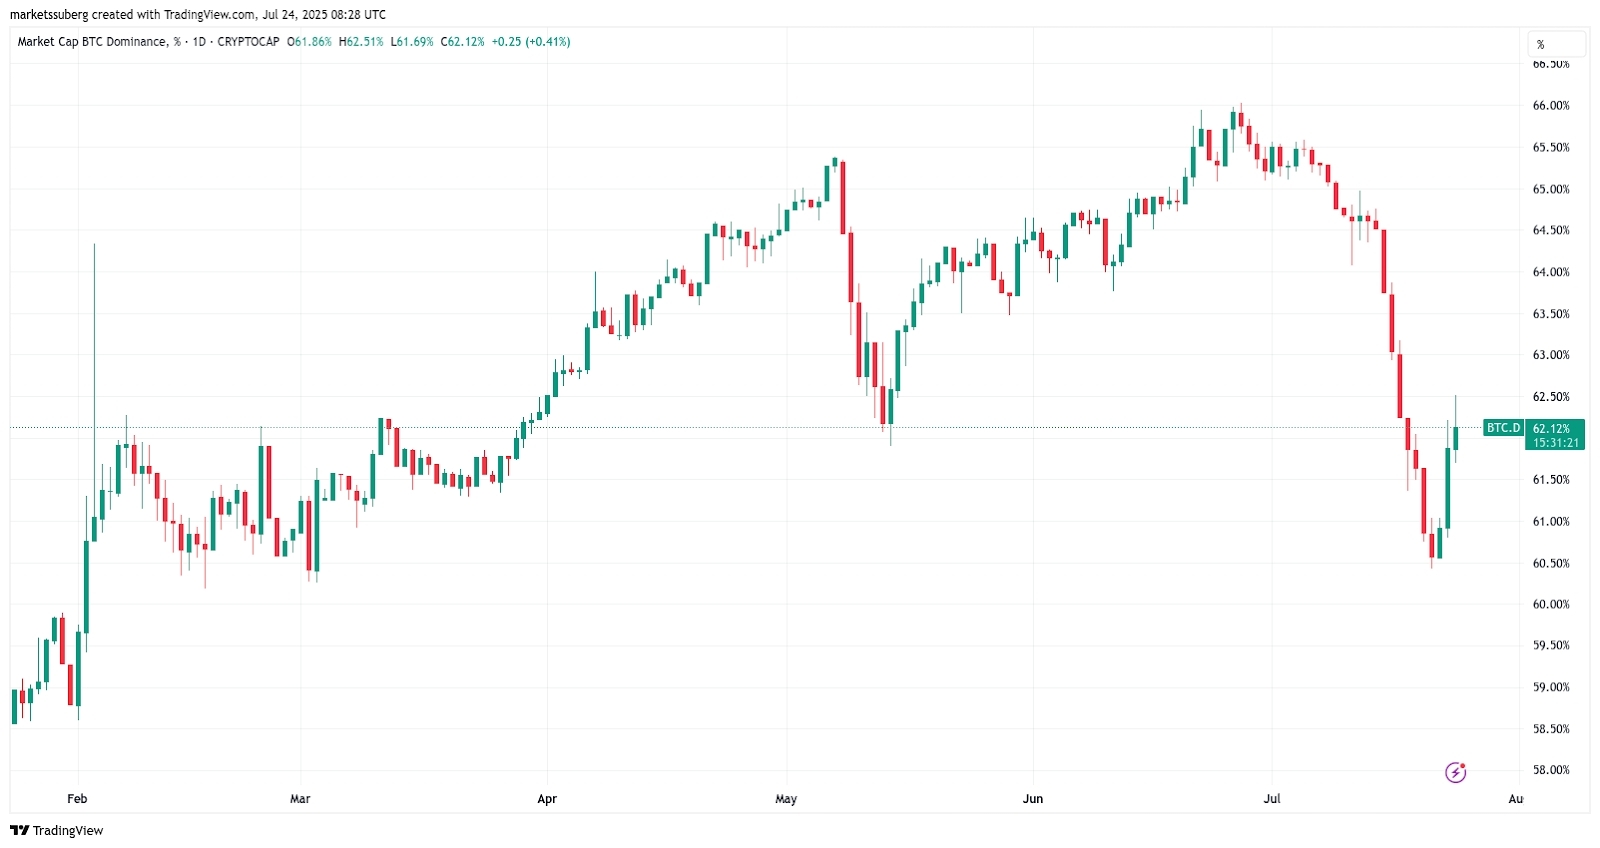The image size is (1600, 848).
Task: Click the 60.00% level on price axis
Action: (x=1551, y=605)
